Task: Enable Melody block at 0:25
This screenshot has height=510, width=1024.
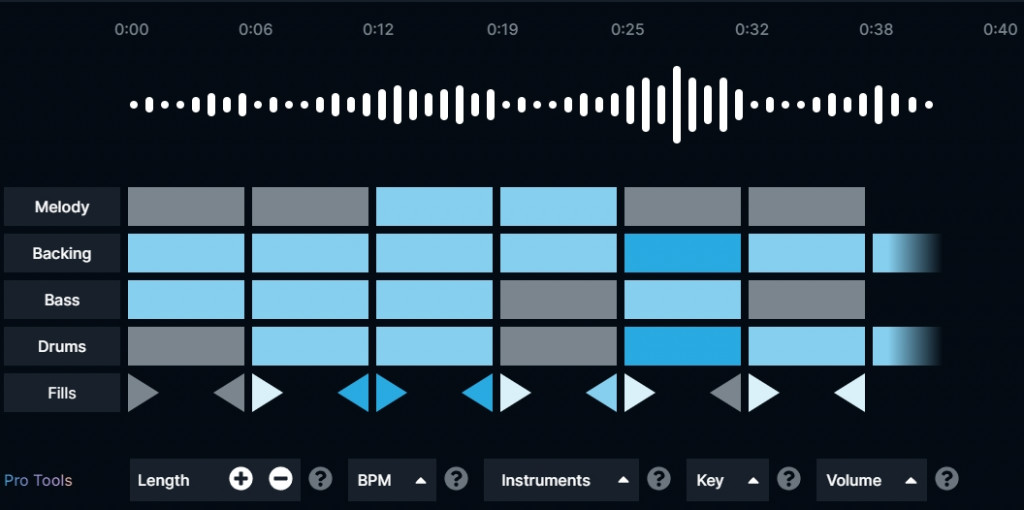Action: click(x=682, y=206)
